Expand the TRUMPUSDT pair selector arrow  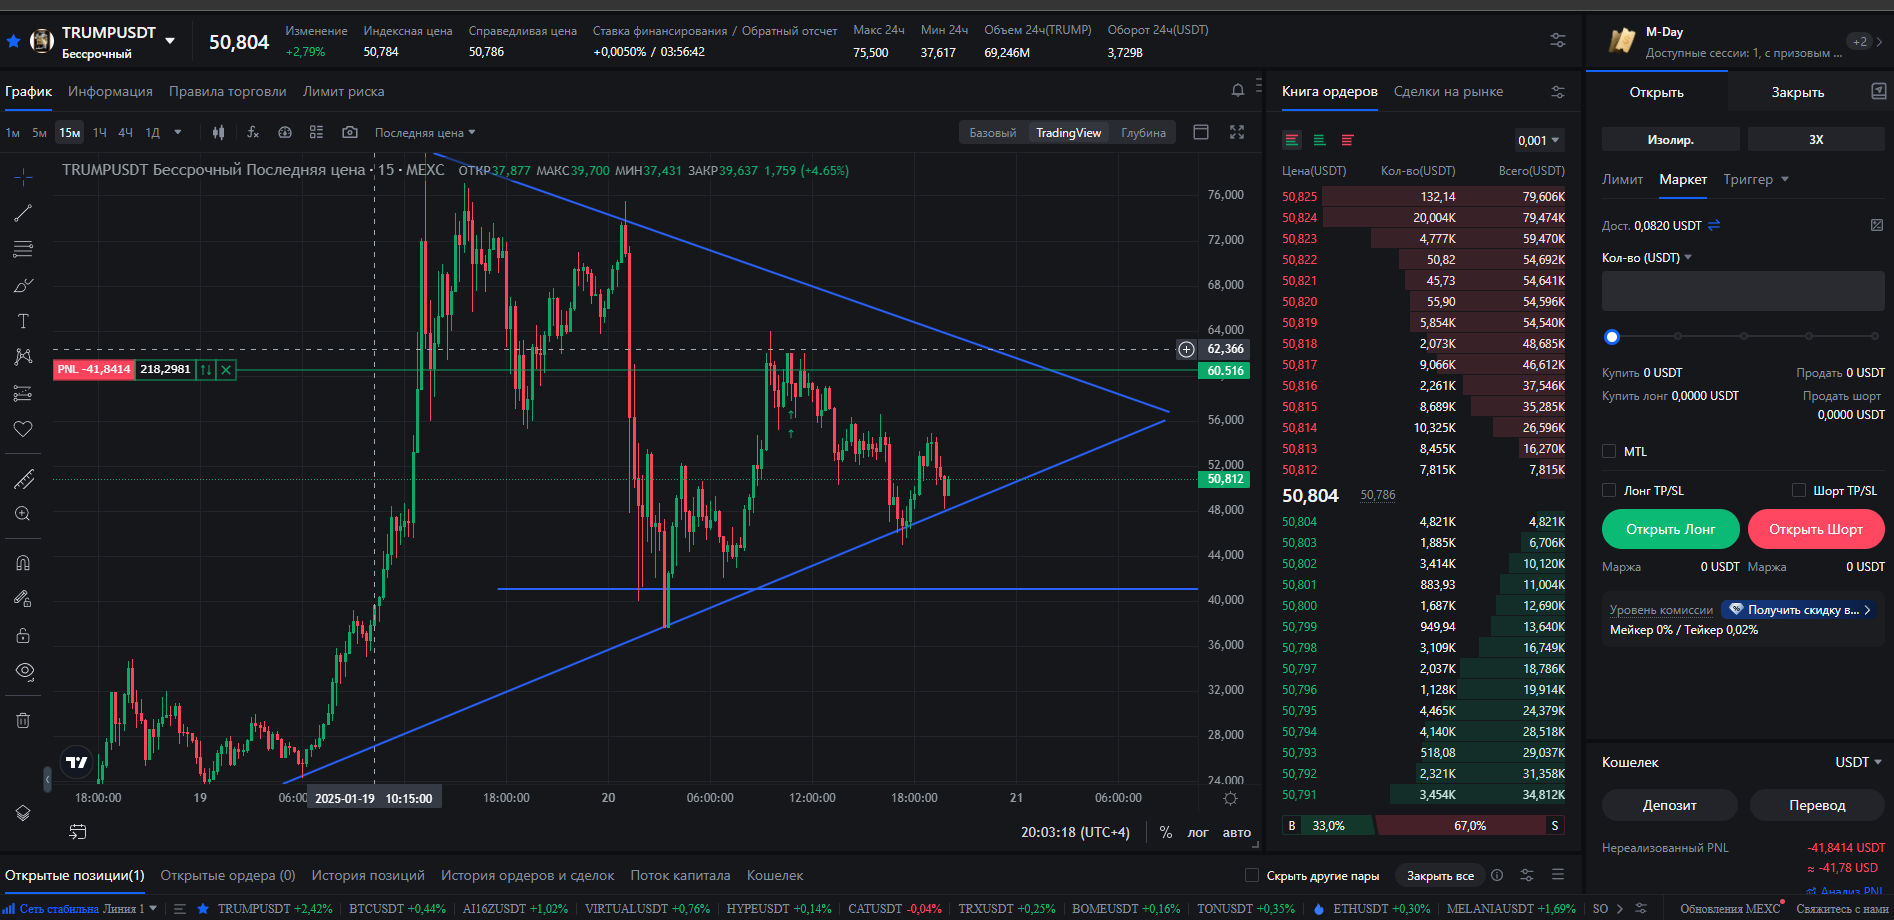click(170, 41)
